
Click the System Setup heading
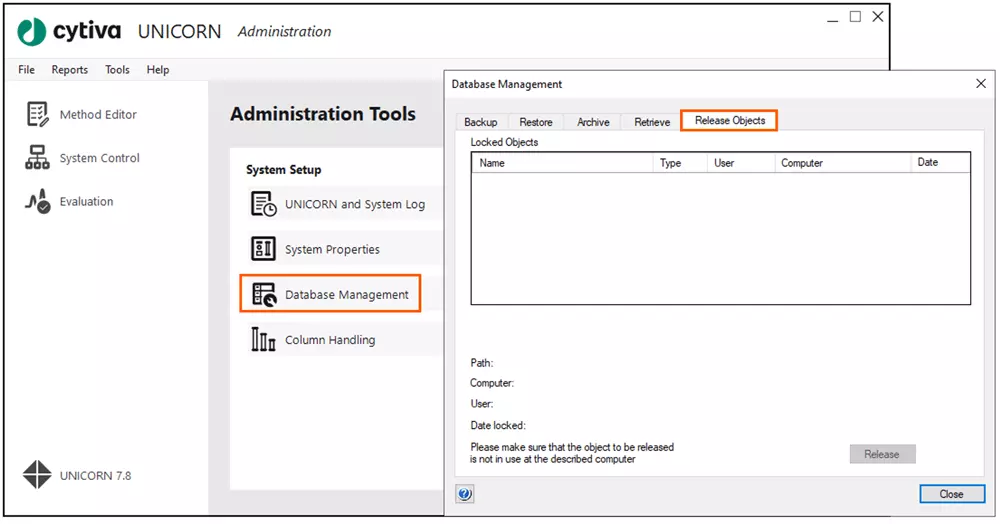(x=284, y=170)
